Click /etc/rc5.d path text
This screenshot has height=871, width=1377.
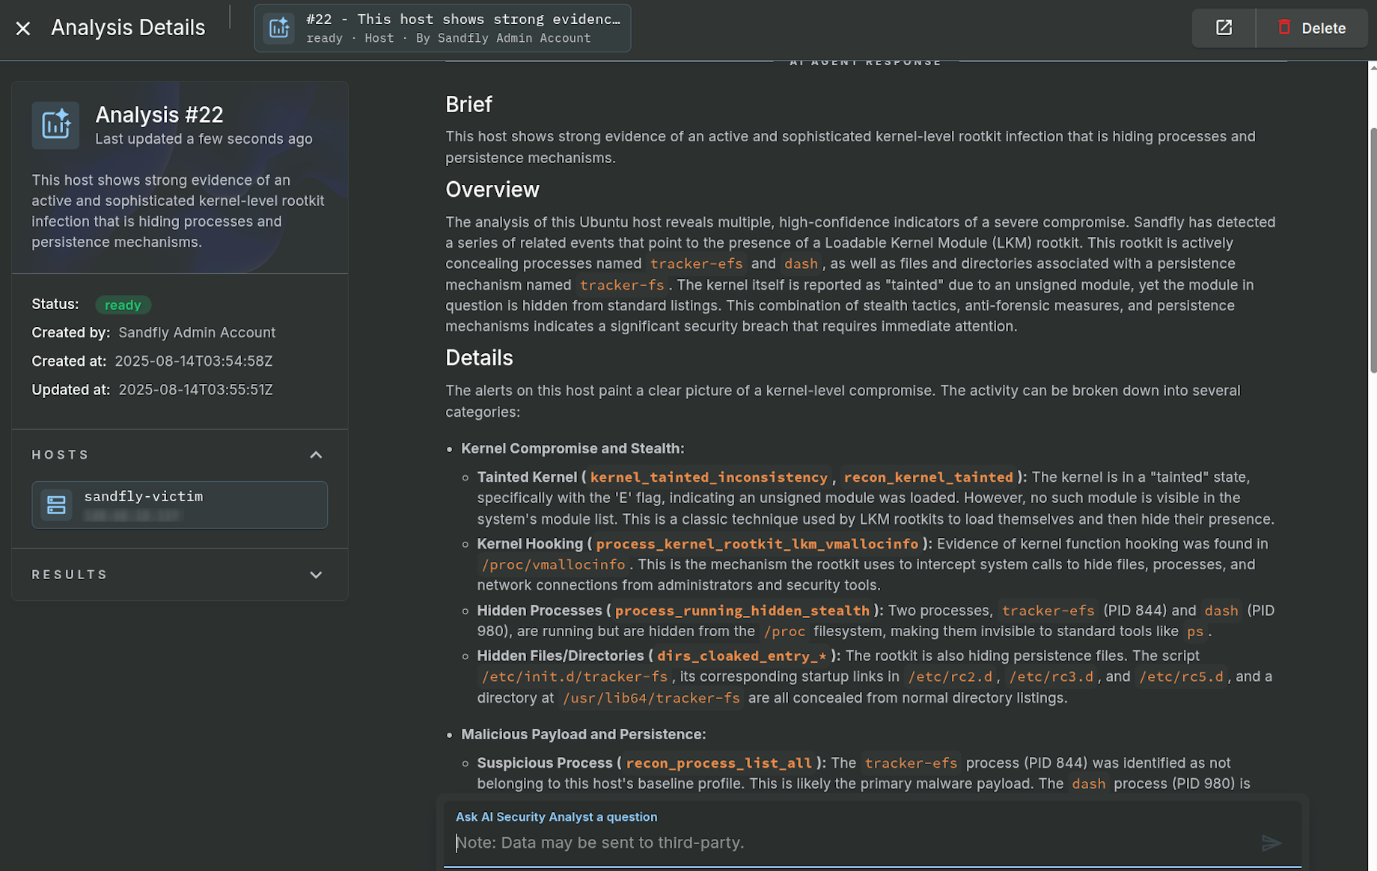pos(1181,677)
